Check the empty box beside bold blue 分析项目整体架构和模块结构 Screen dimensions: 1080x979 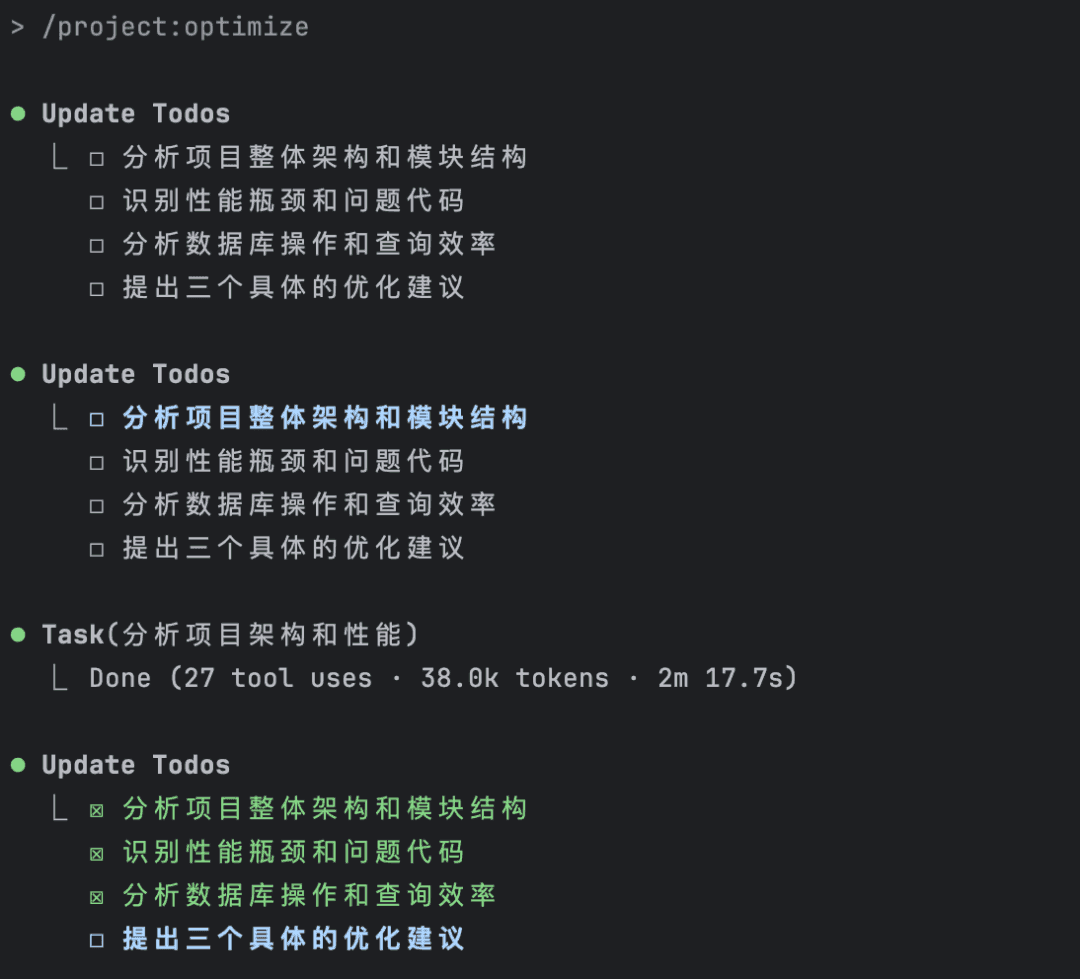tap(97, 419)
